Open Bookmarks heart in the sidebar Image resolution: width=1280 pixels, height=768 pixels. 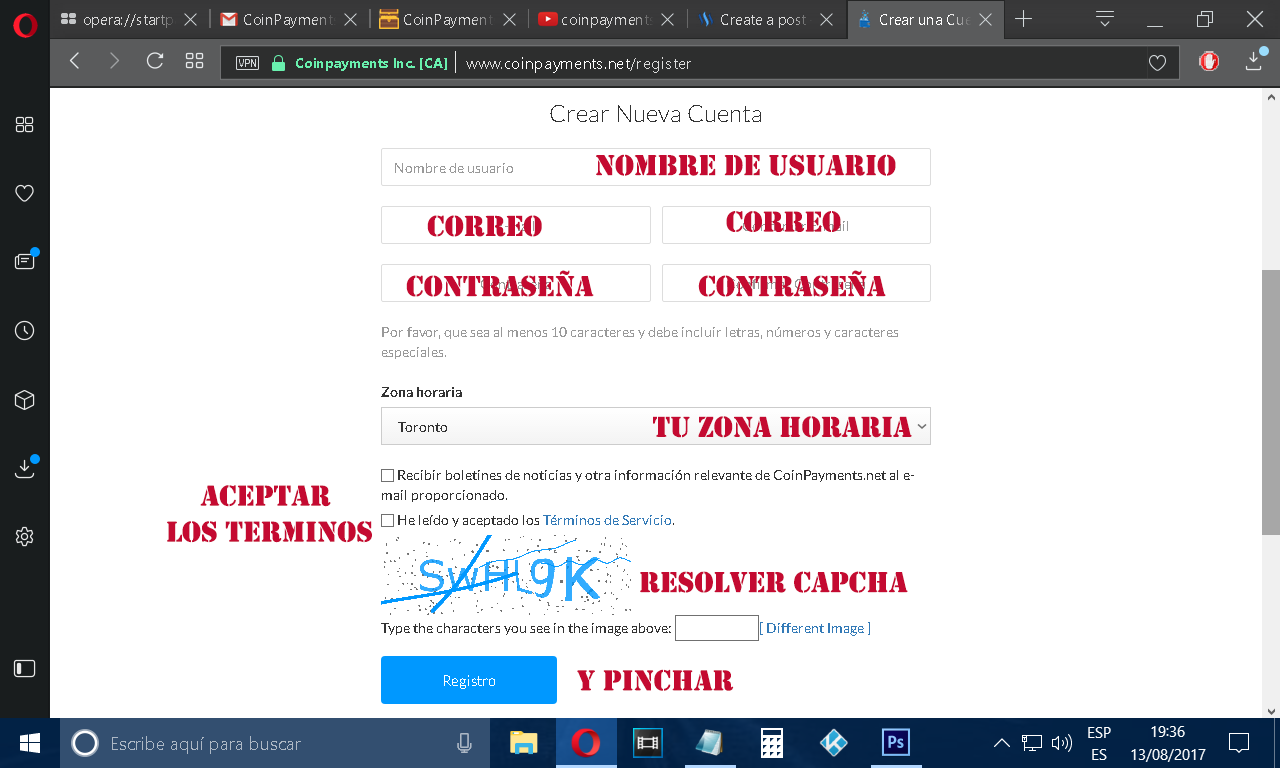pyautogui.click(x=25, y=193)
